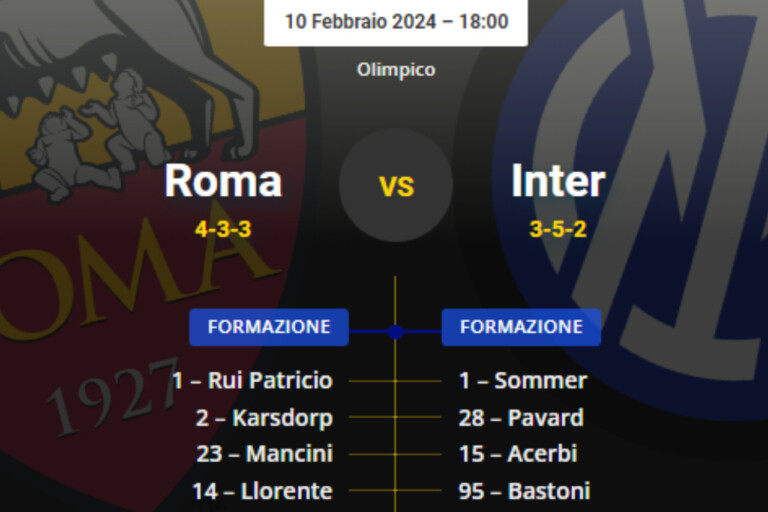
Task: Click Roma's 4-3-3 formation label
Action: point(223,229)
